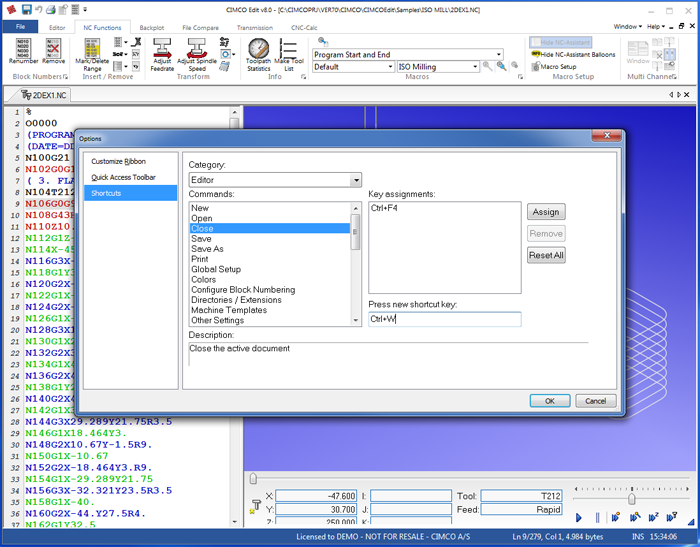Click the Renumber block numbers icon
This screenshot has height=547, width=700.
pos(23,48)
